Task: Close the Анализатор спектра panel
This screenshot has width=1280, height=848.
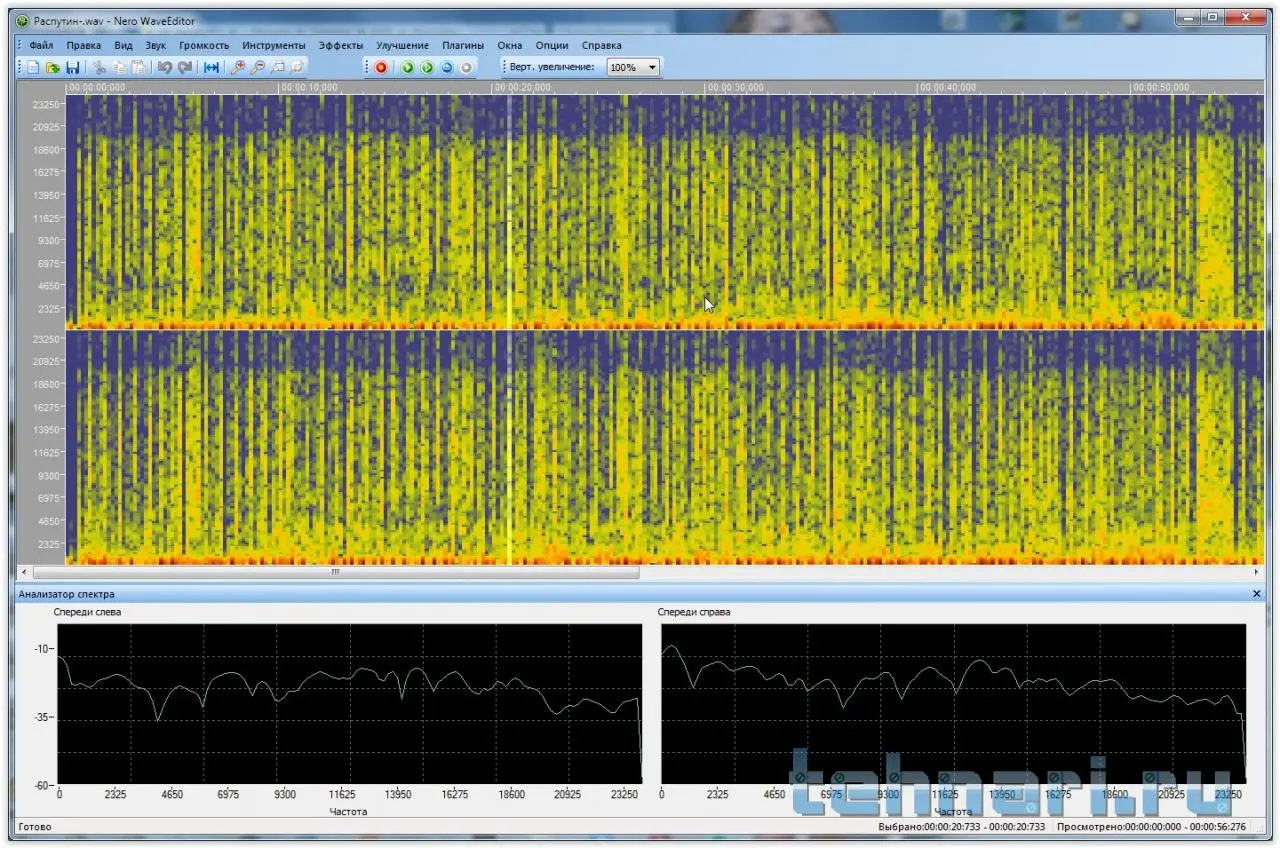Action: (1257, 594)
